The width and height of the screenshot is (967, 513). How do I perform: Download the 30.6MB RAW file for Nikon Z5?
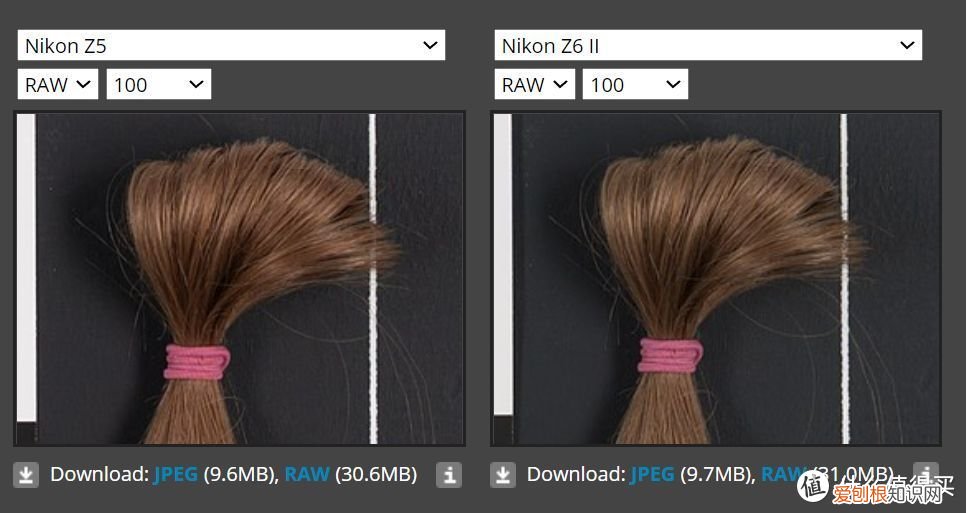(x=307, y=474)
